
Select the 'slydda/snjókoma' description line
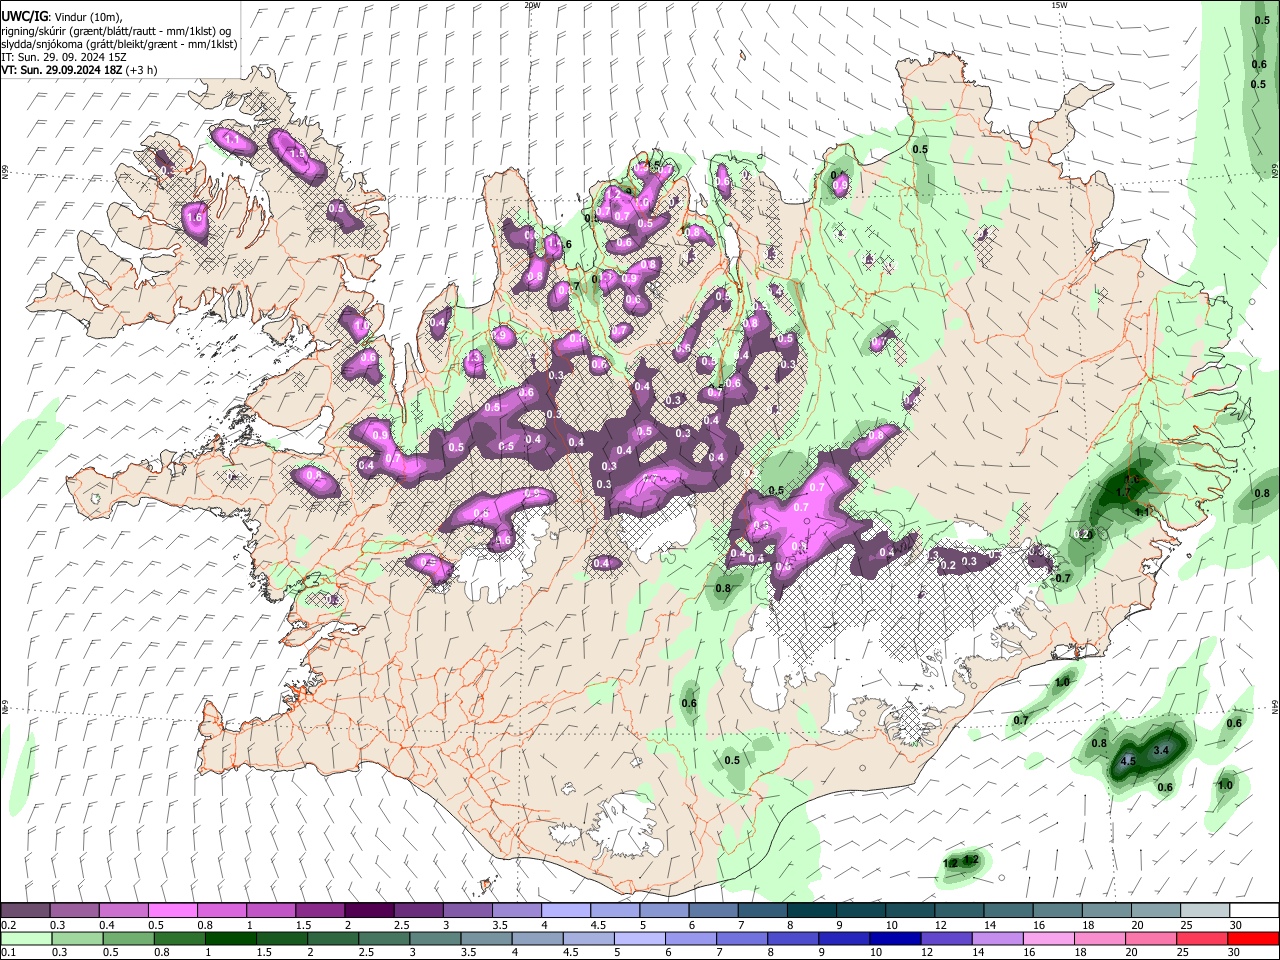119,44
